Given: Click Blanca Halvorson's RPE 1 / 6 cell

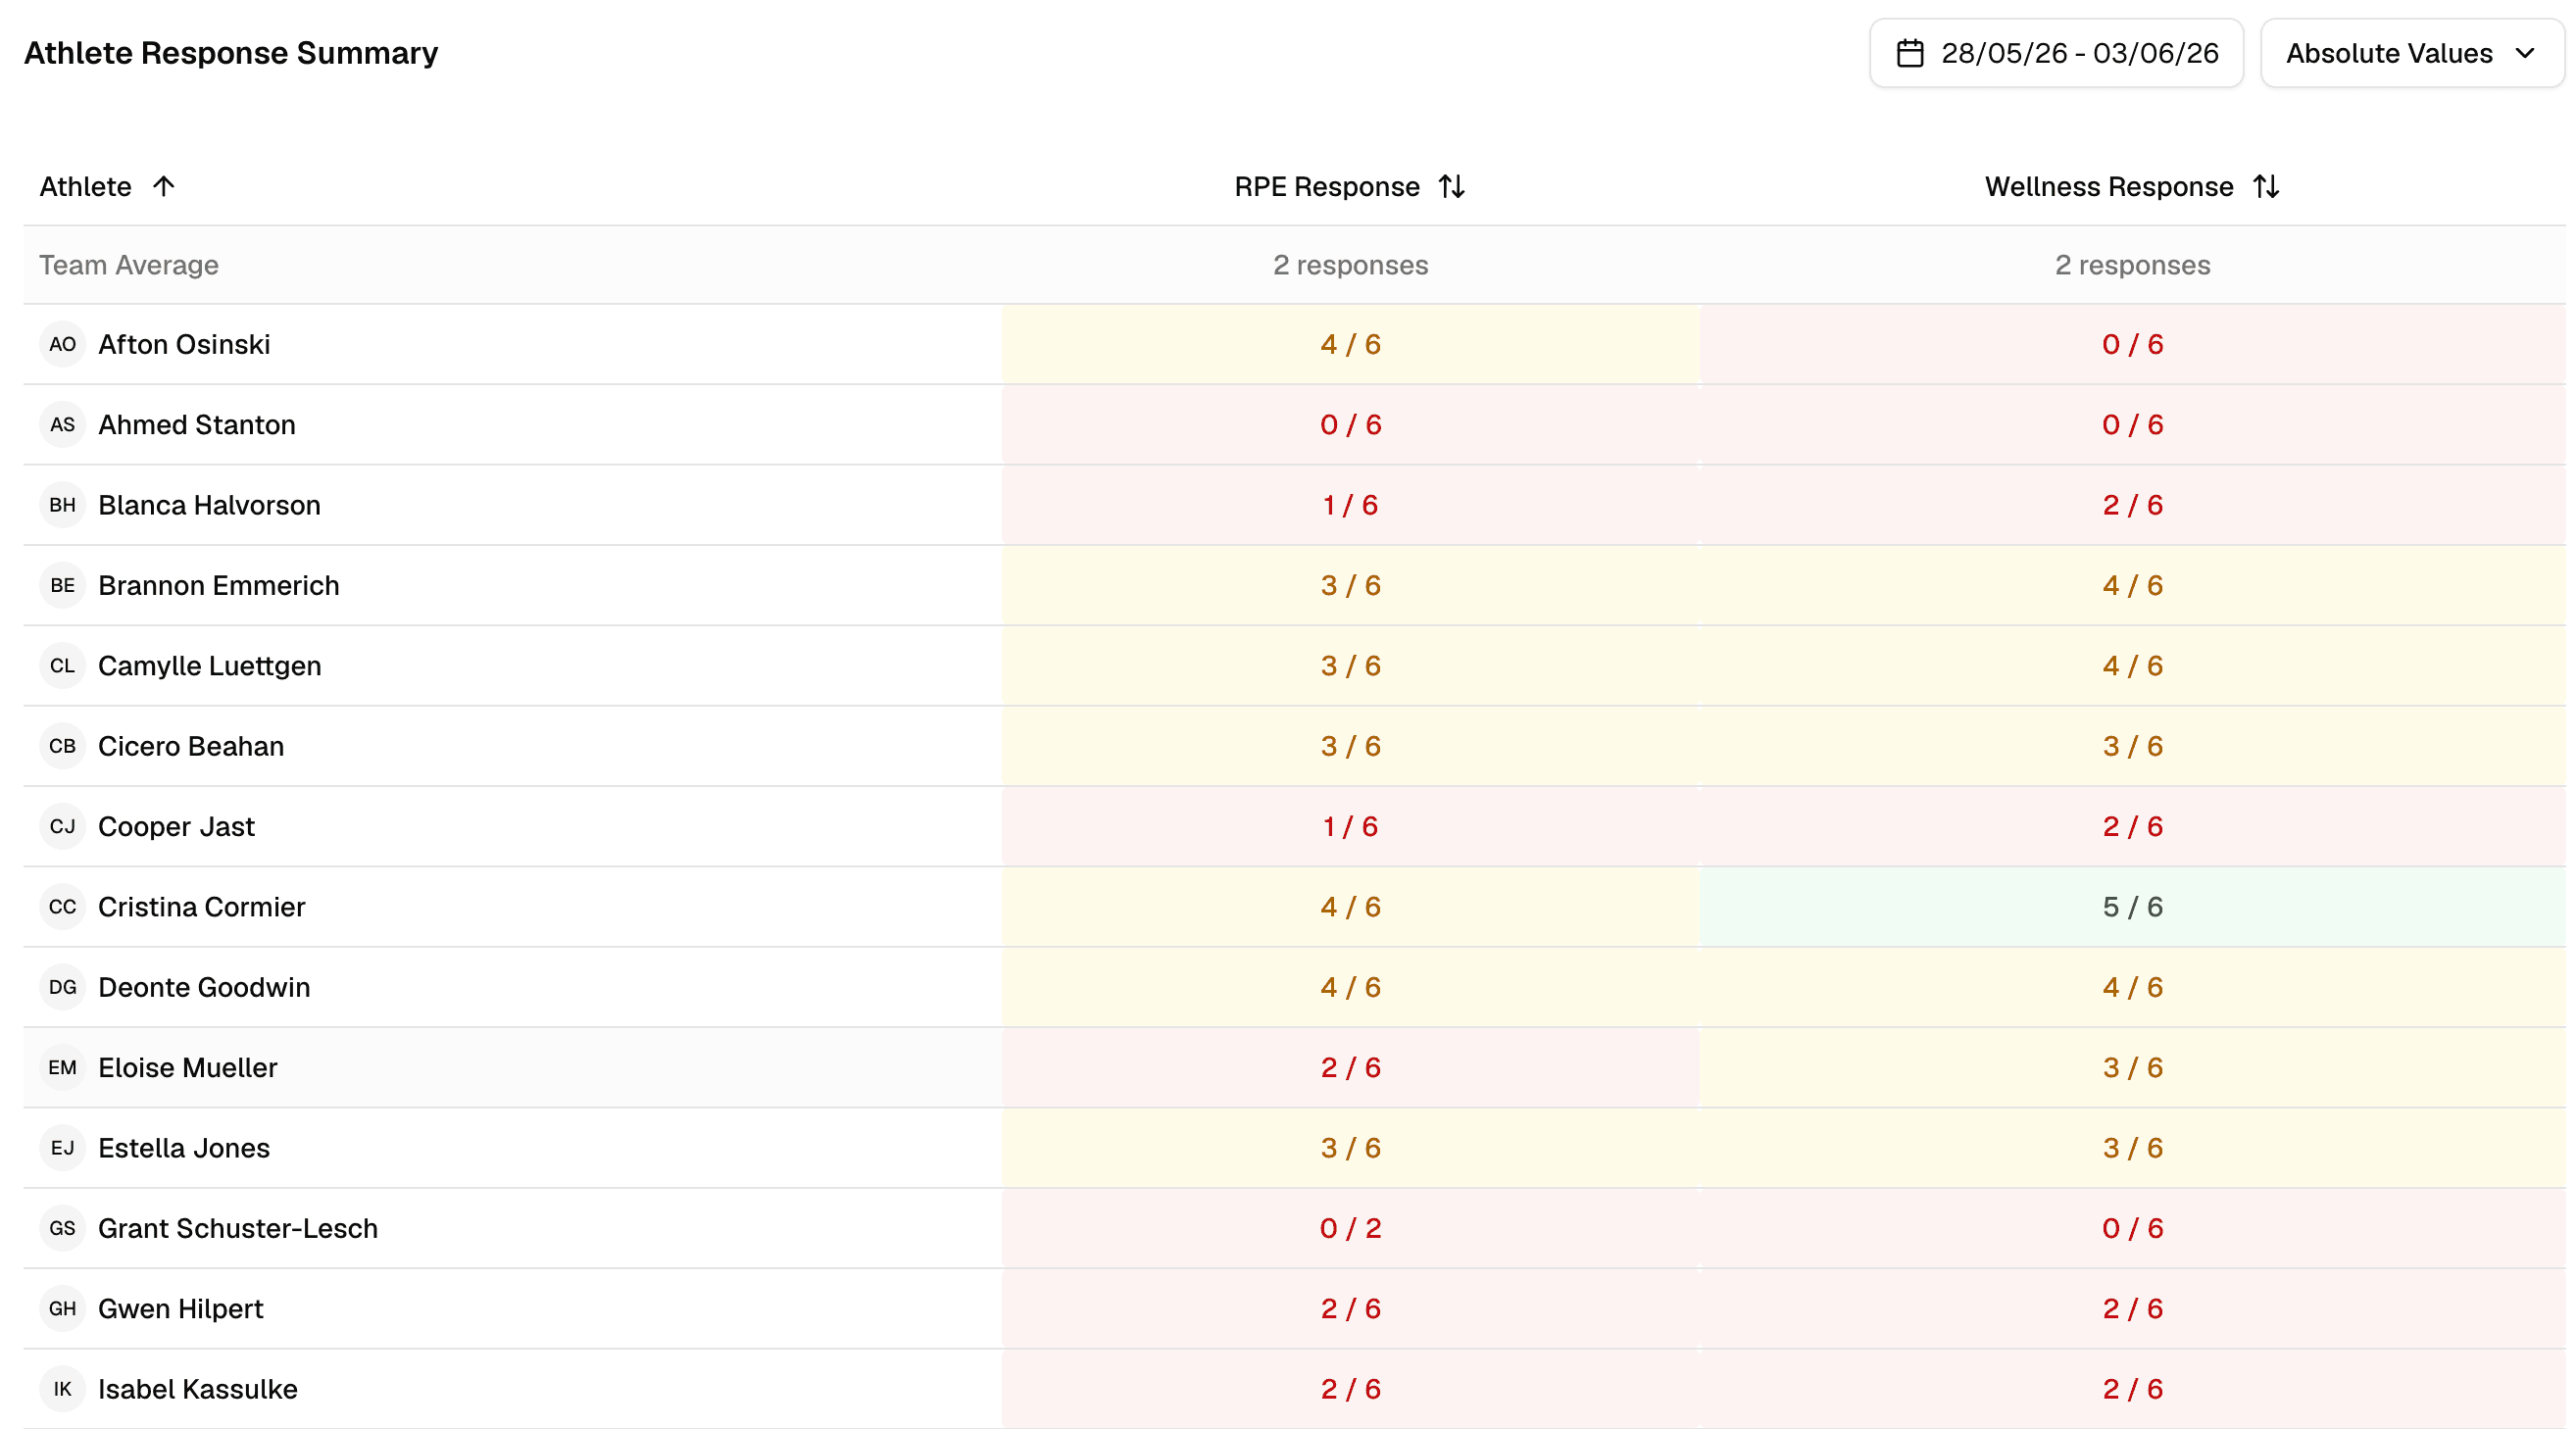Looking at the screenshot, I should pyautogui.click(x=1351, y=505).
